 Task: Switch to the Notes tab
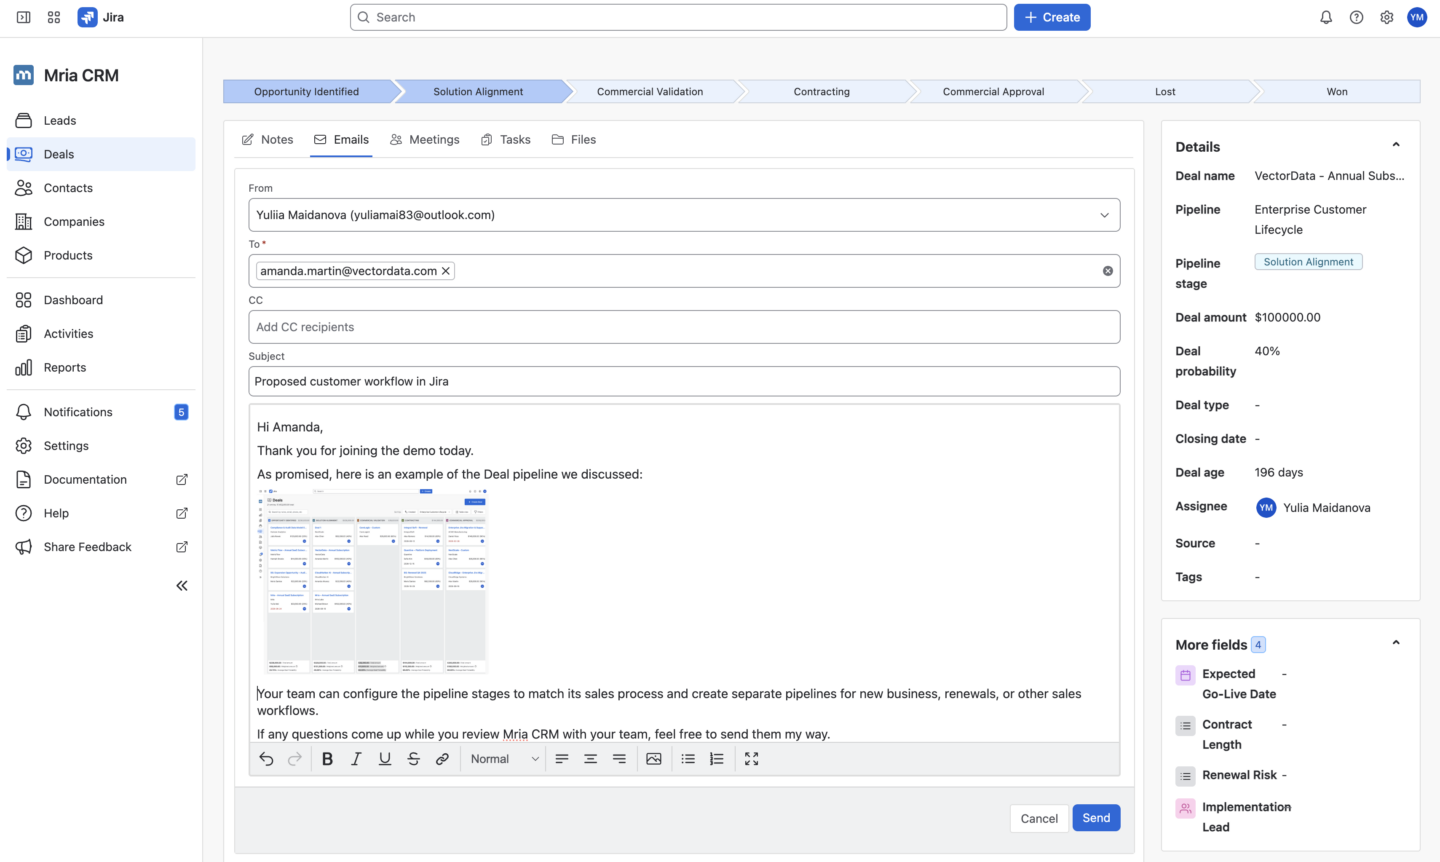point(267,140)
